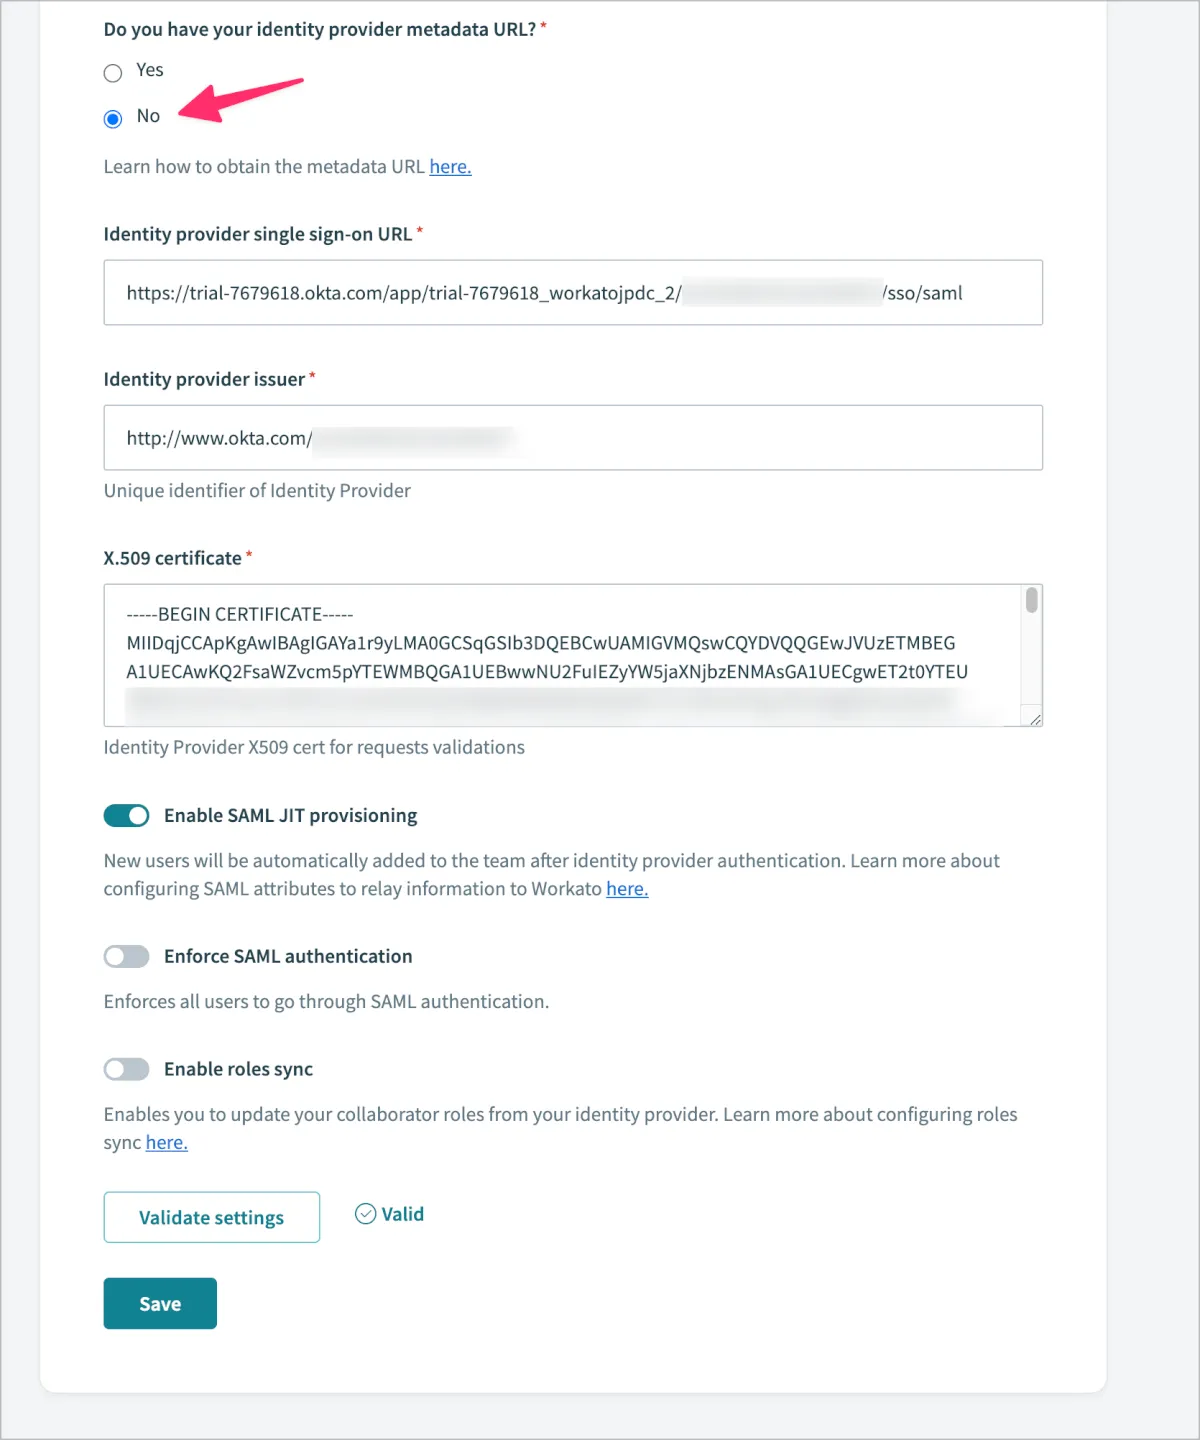Image resolution: width=1200 pixels, height=1440 pixels.
Task: Click the single sign-on URL field
Action: tap(572, 293)
